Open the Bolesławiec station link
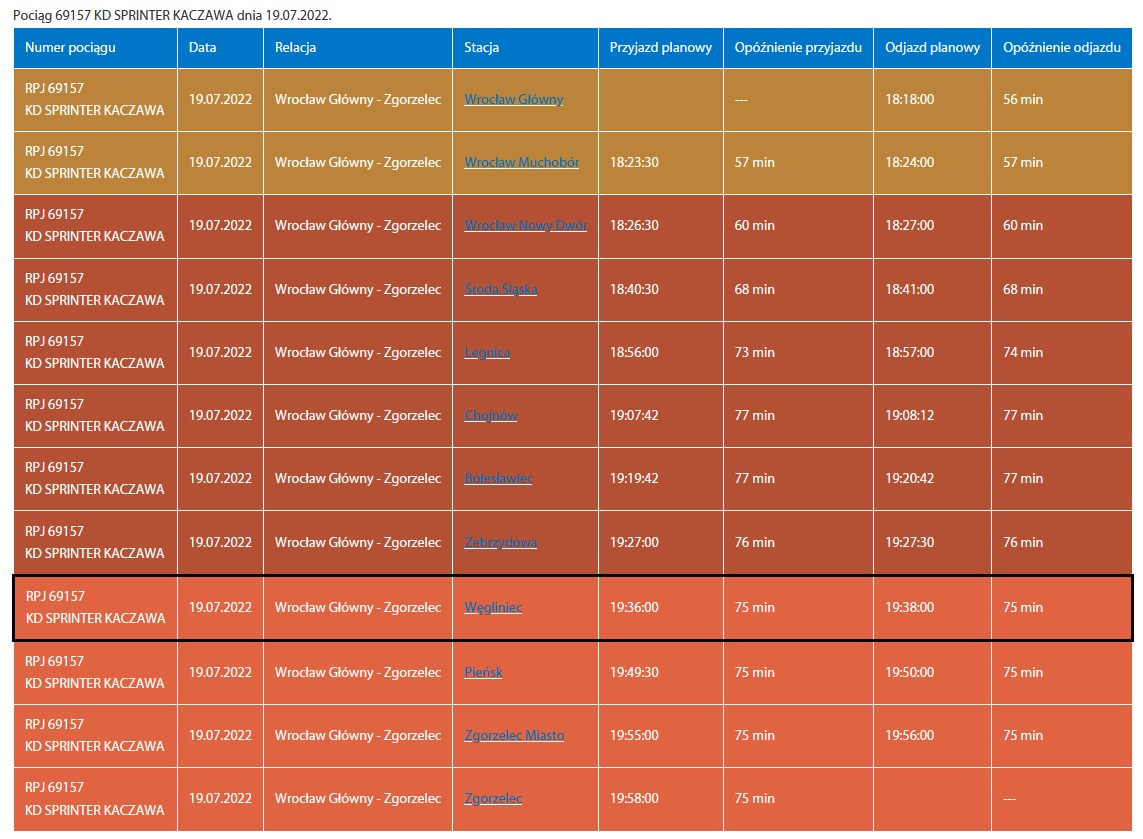Image resolution: width=1143 pixels, height=839 pixels. tap(498, 478)
